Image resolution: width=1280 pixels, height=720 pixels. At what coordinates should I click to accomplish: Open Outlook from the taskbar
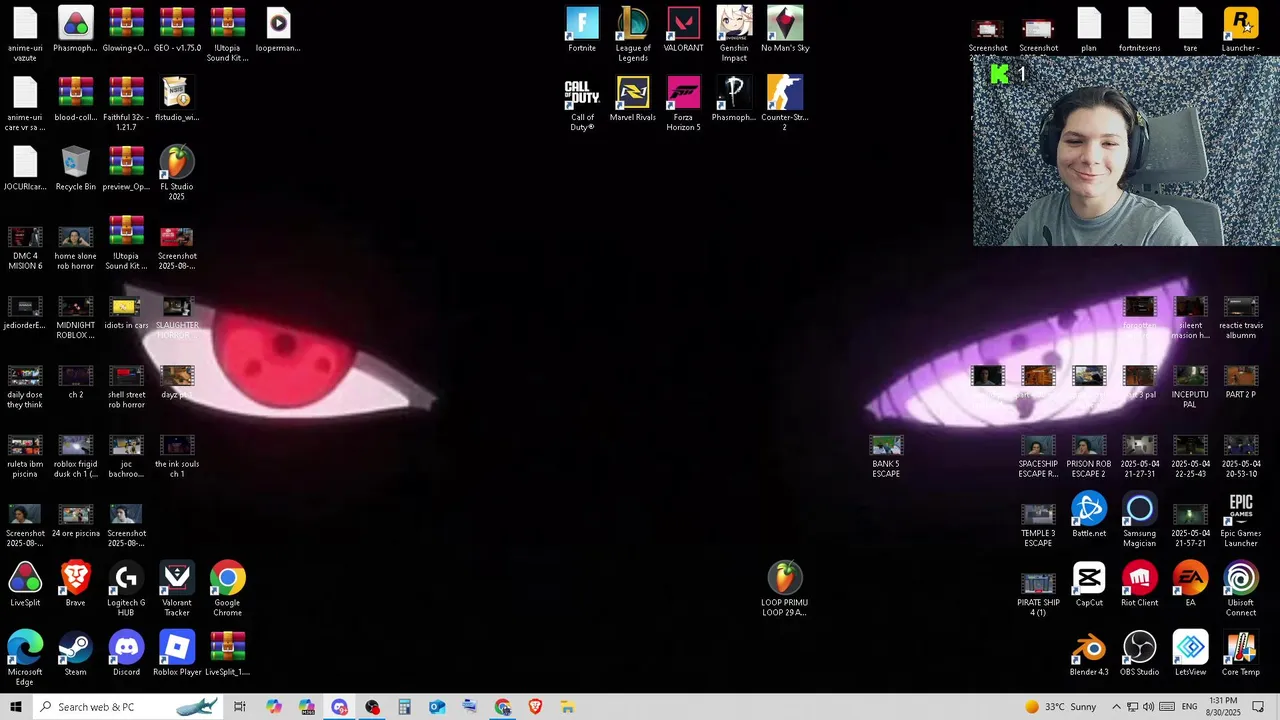(437, 707)
